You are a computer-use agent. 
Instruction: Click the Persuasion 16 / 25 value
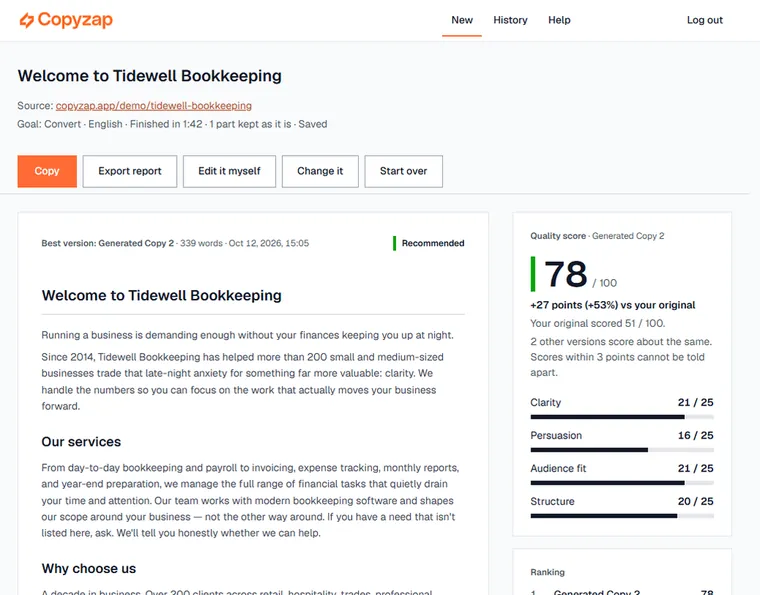click(x=696, y=435)
